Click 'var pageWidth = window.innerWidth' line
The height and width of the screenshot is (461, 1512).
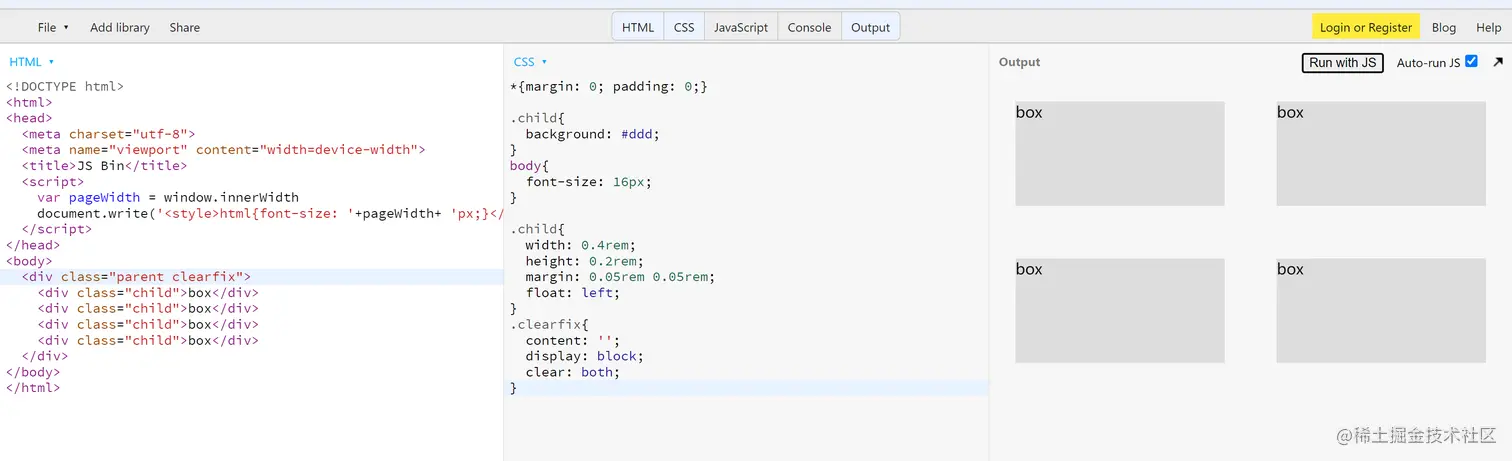(168, 197)
